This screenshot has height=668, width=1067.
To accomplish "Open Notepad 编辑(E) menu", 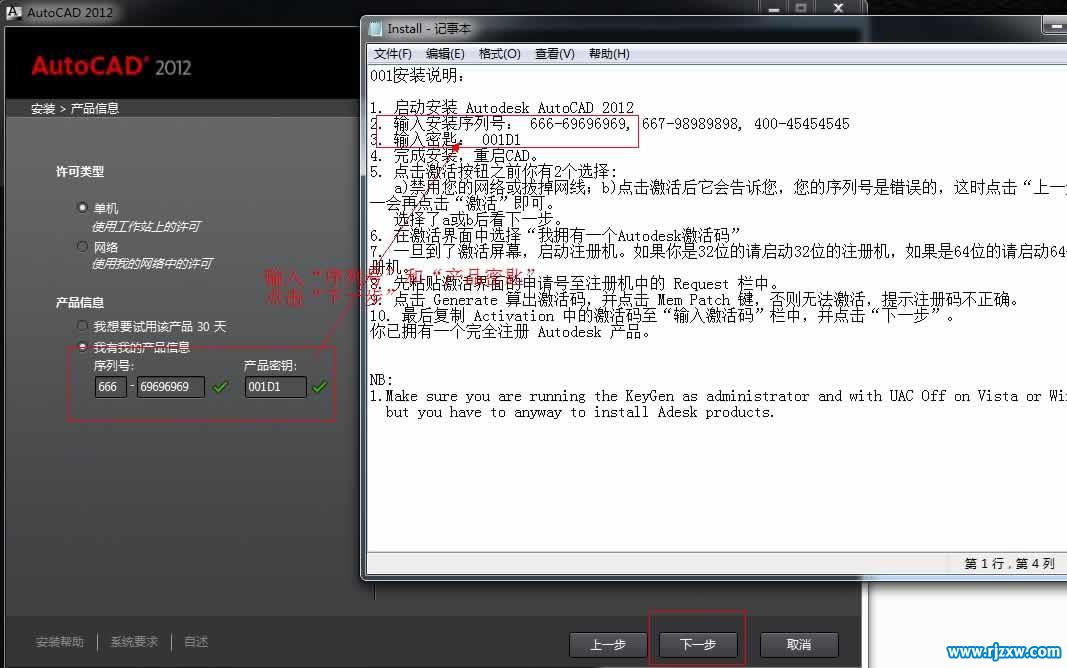I will pyautogui.click(x=445, y=54).
